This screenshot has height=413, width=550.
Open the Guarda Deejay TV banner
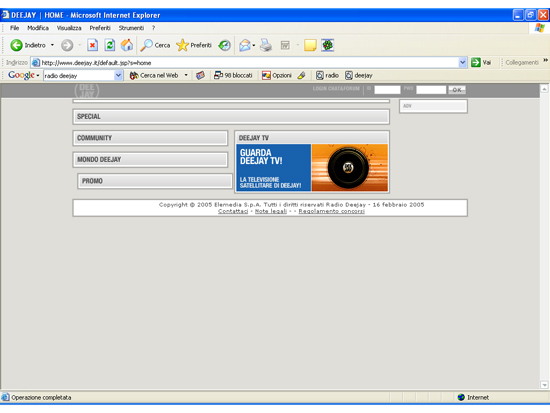click(312, 168)
